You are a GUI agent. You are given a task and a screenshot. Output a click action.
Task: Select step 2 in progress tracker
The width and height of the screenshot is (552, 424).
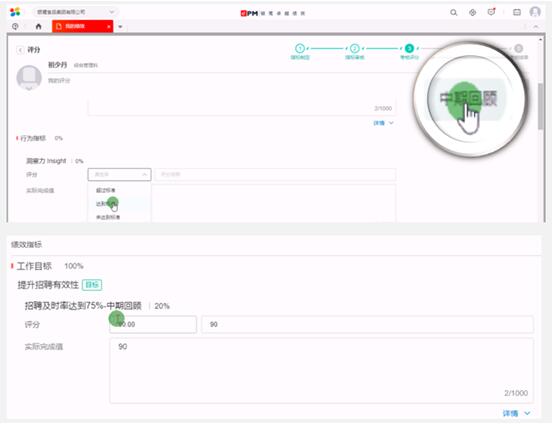click(355, 49)
